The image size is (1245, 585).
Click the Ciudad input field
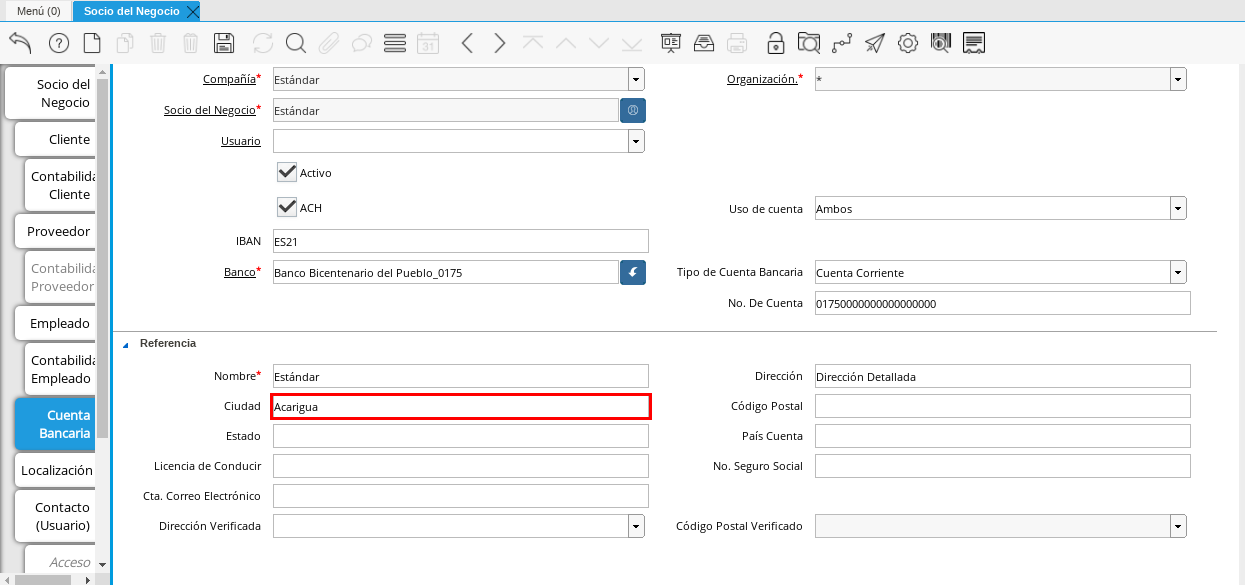pyautogui.click(x=460, y=406)
